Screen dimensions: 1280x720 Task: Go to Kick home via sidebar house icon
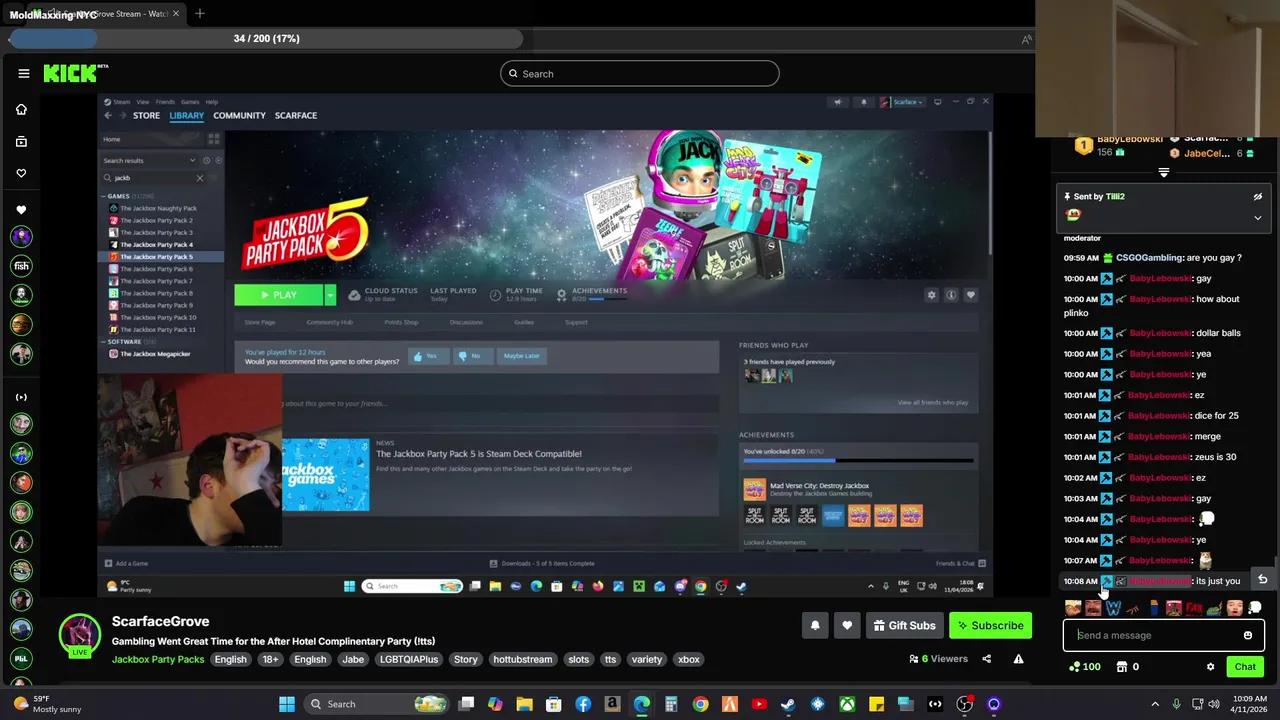[x=21, y=109]
